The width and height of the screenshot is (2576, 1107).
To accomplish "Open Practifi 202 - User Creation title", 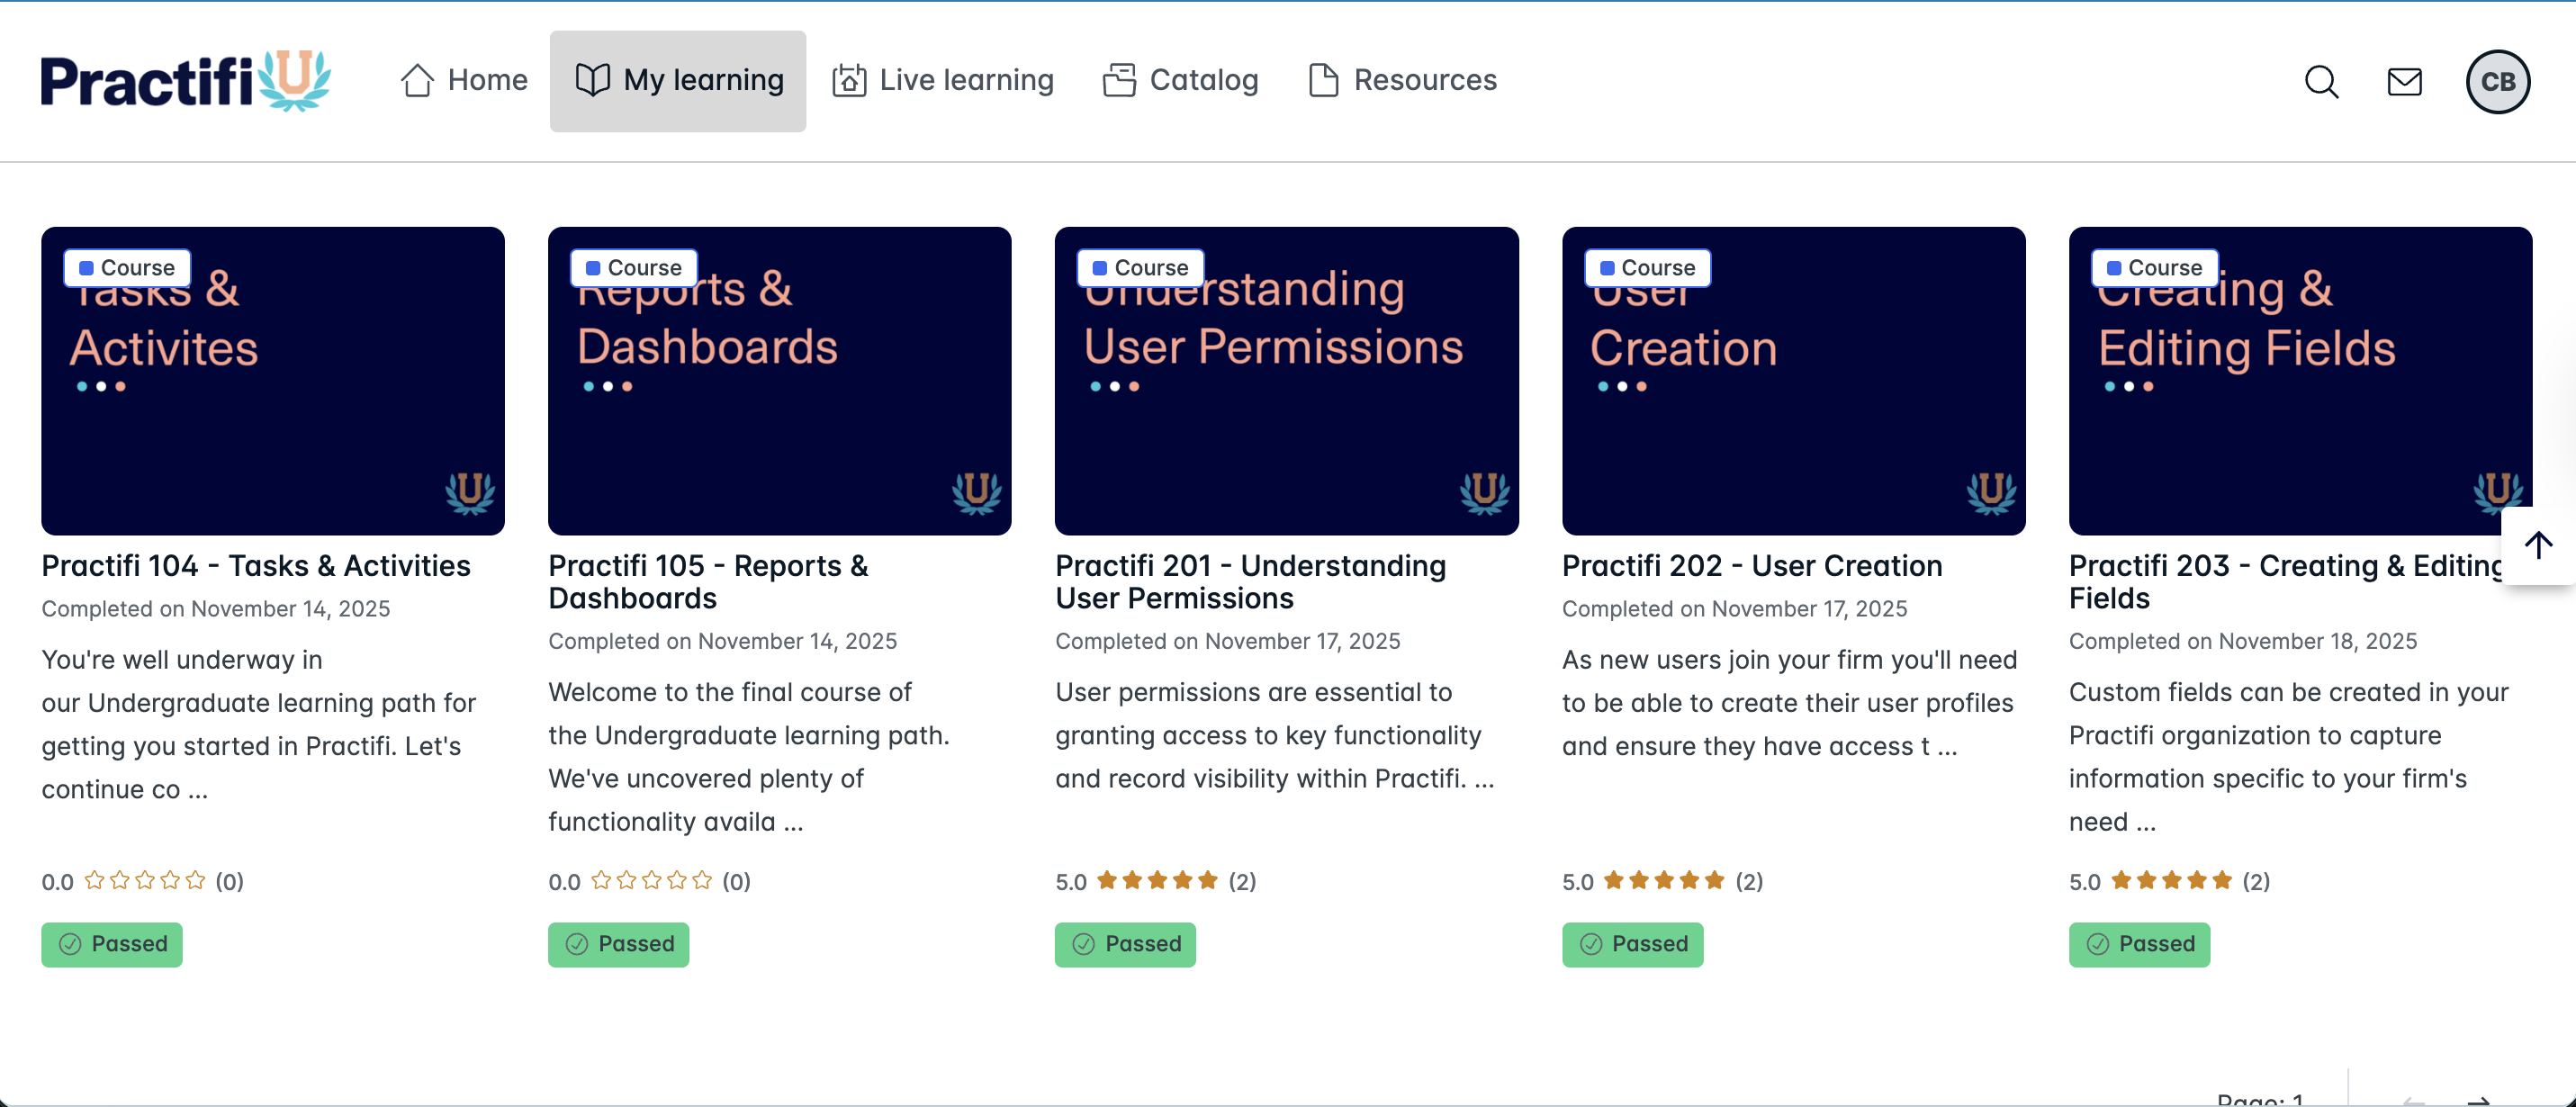I will point(1752,566).
